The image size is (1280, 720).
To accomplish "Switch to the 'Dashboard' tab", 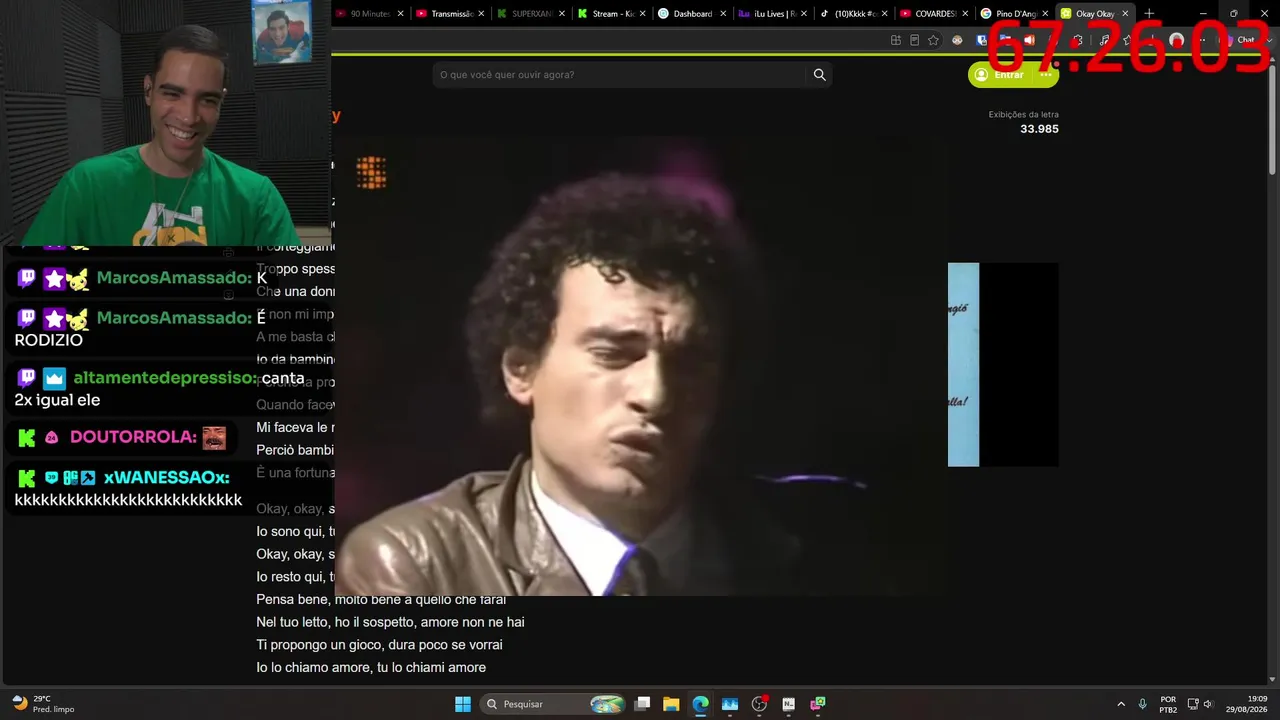I will [692, 14].
